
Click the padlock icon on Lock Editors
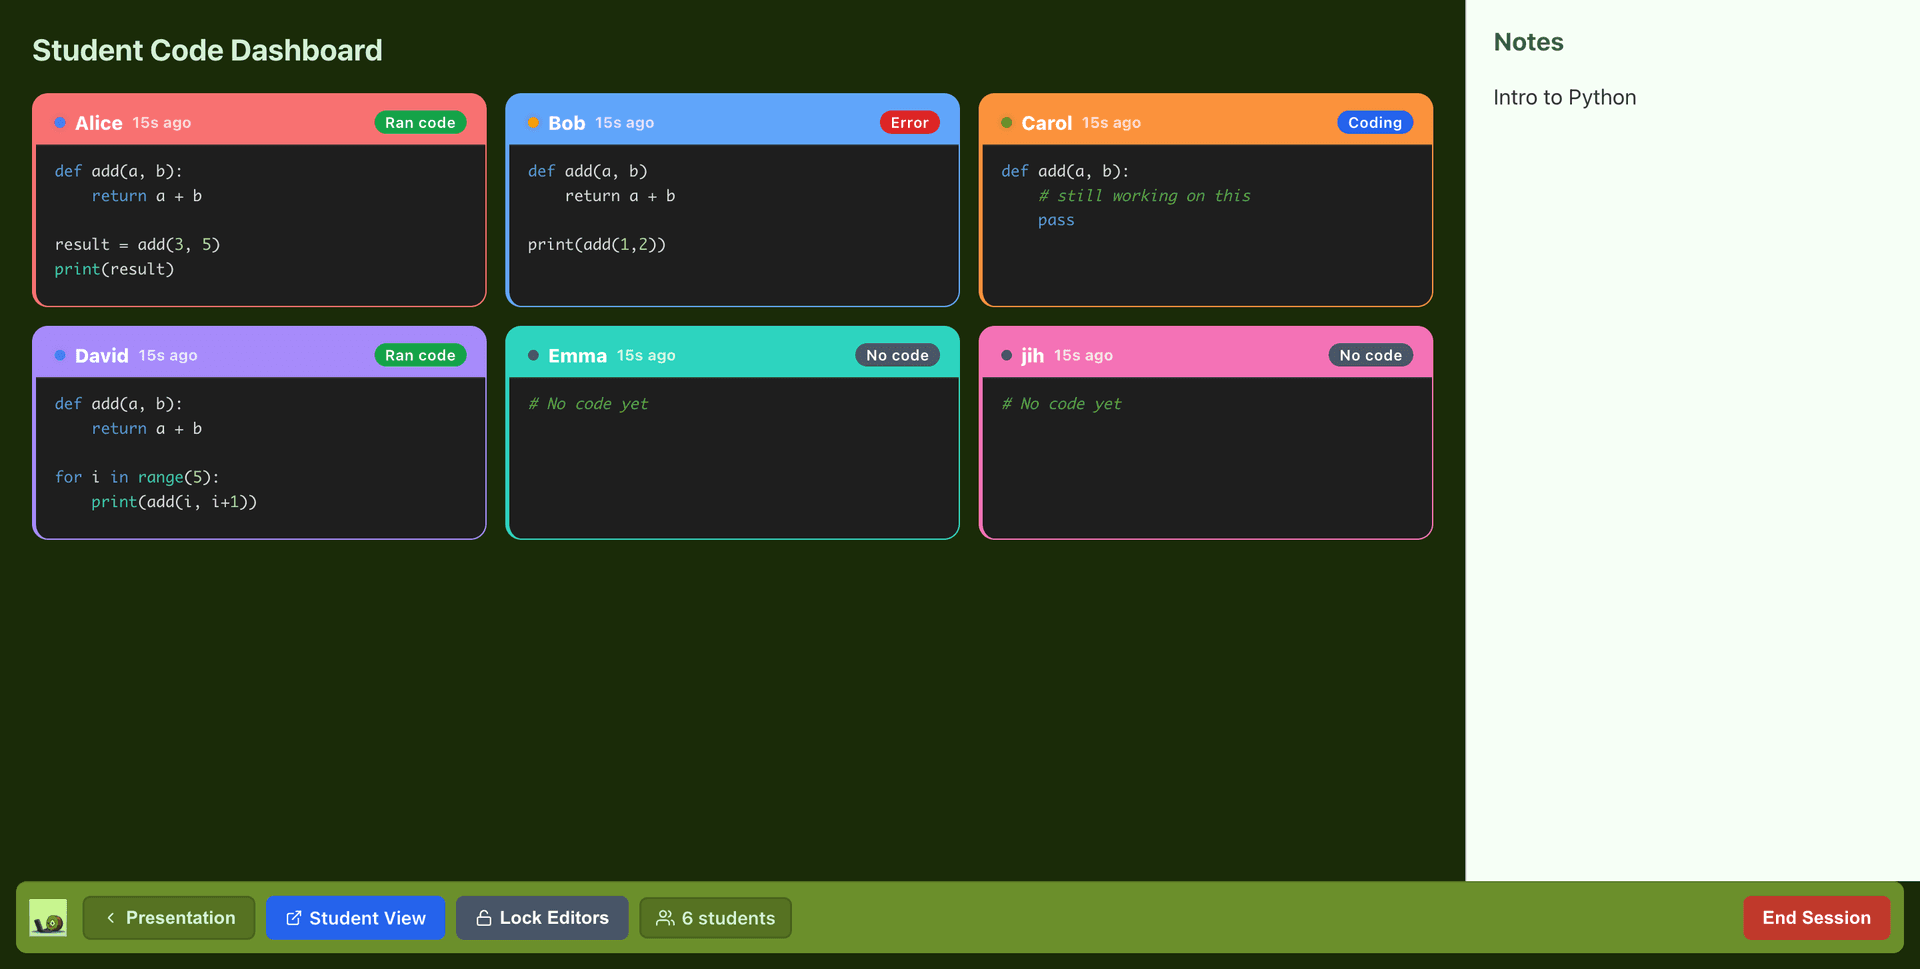pos(484,917)
